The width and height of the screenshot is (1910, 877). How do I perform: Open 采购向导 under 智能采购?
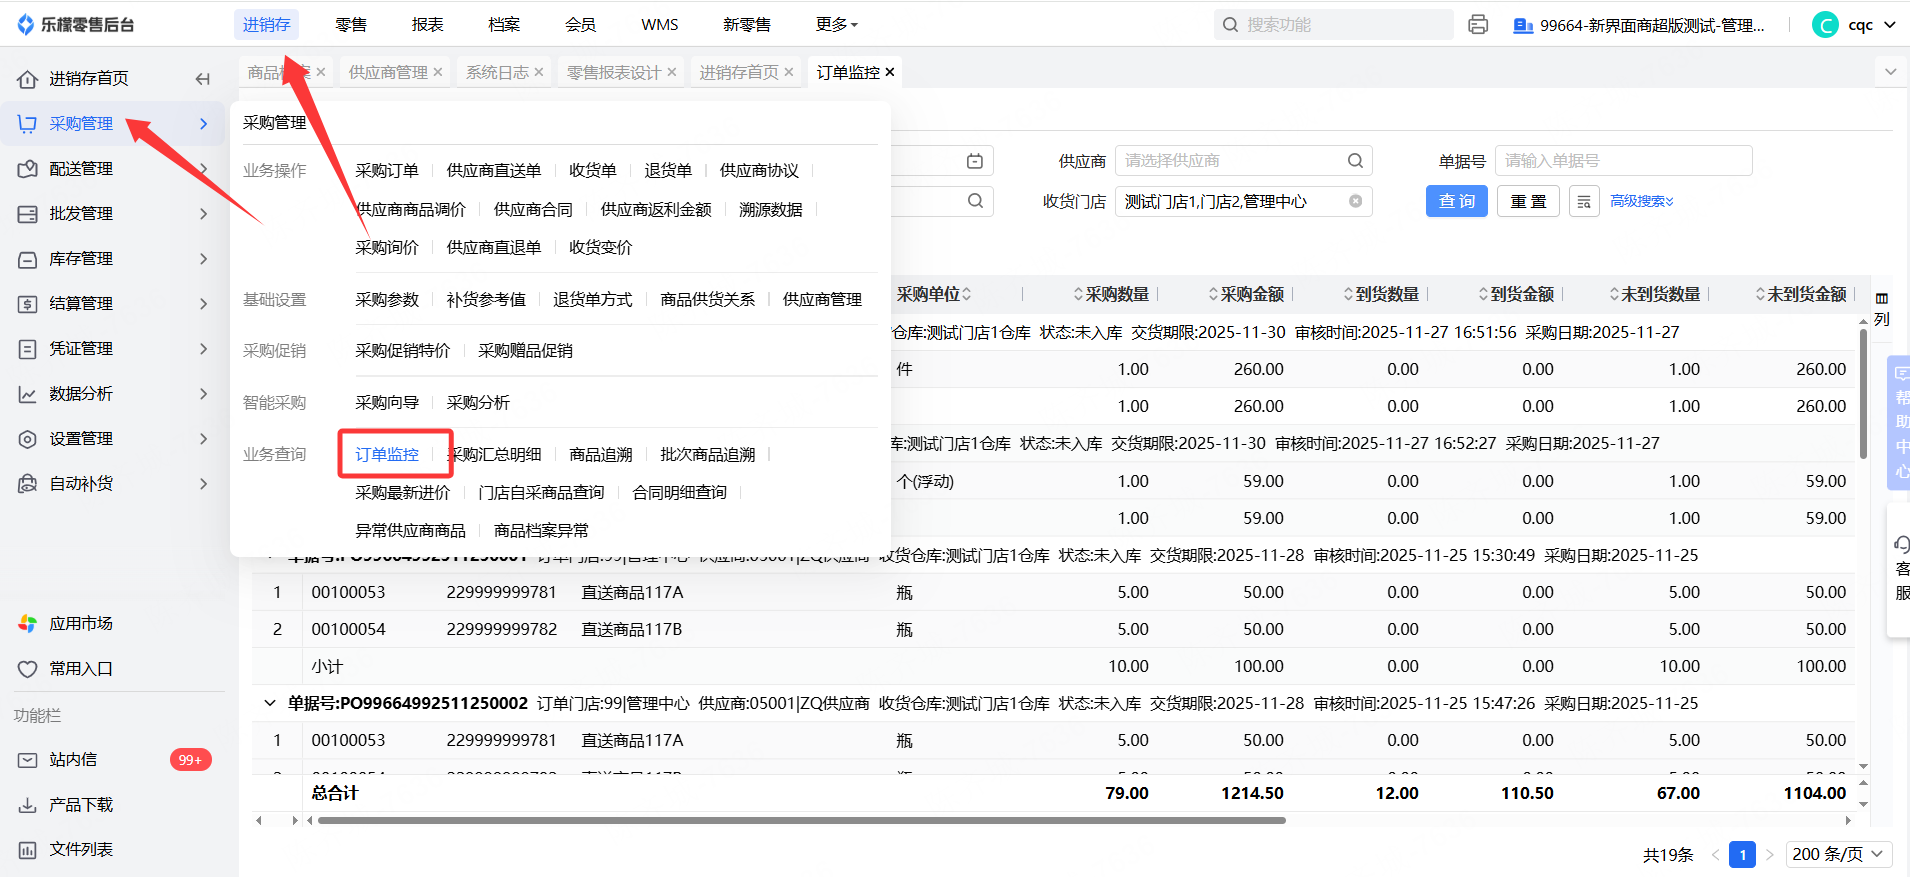387,403
